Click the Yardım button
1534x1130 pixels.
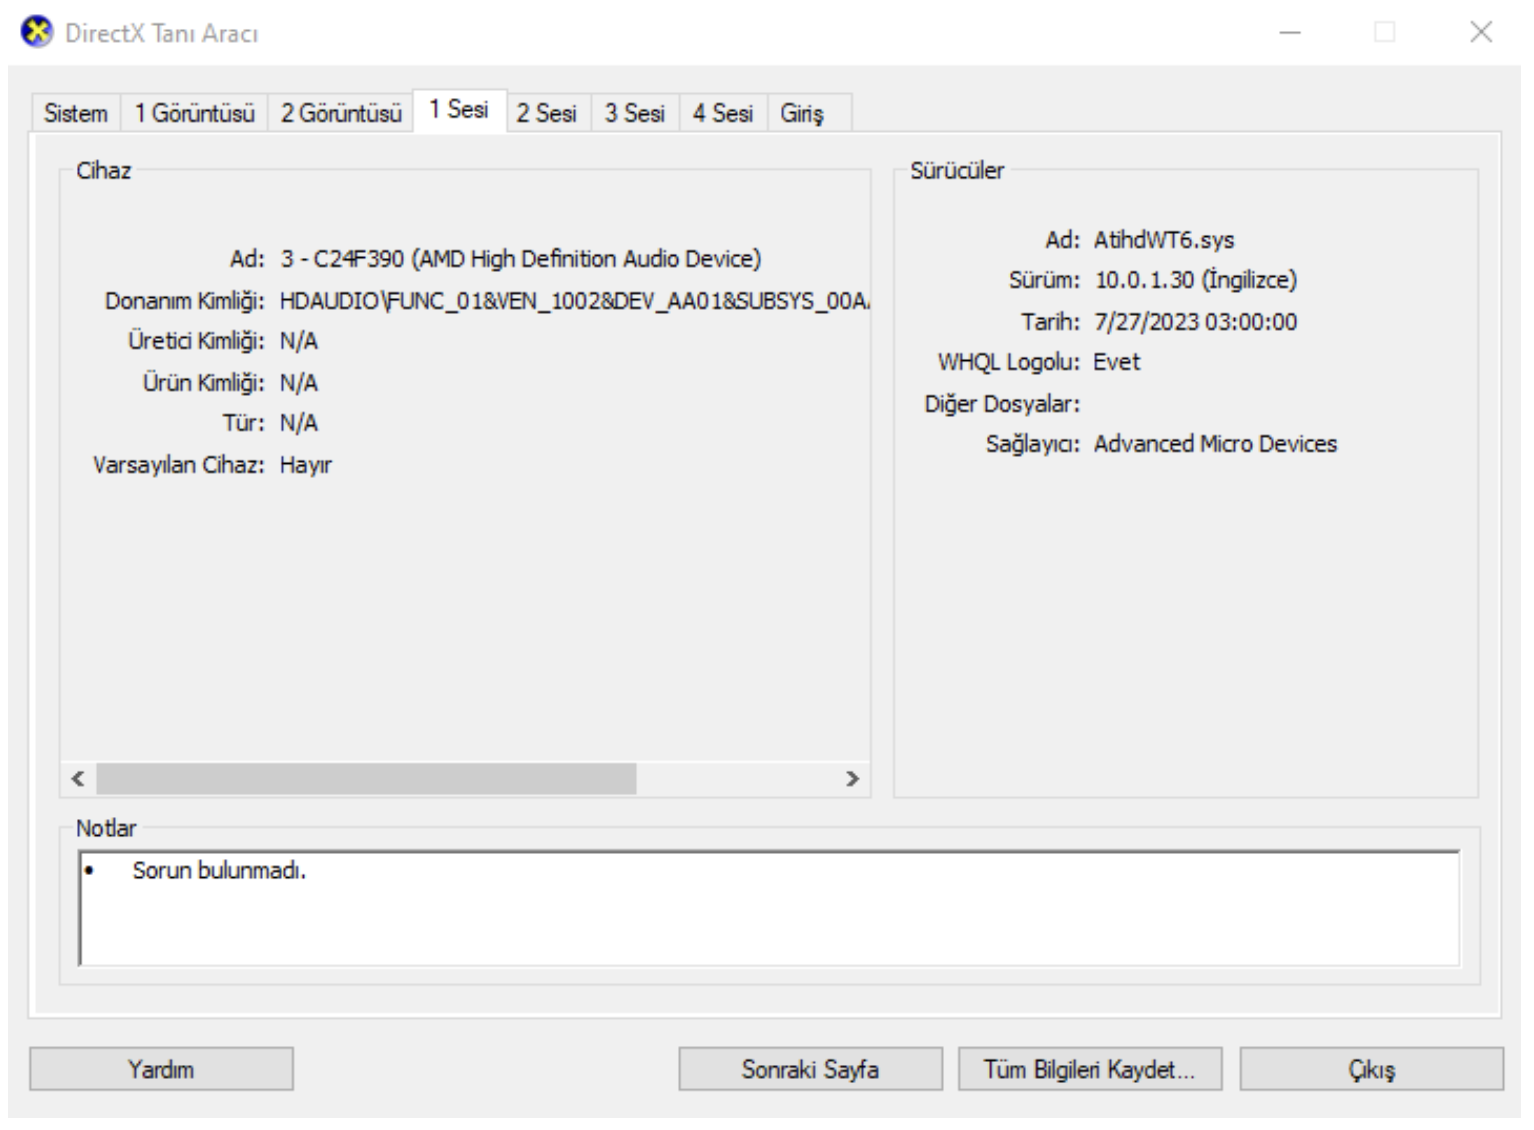click(x=161, y=1069)
